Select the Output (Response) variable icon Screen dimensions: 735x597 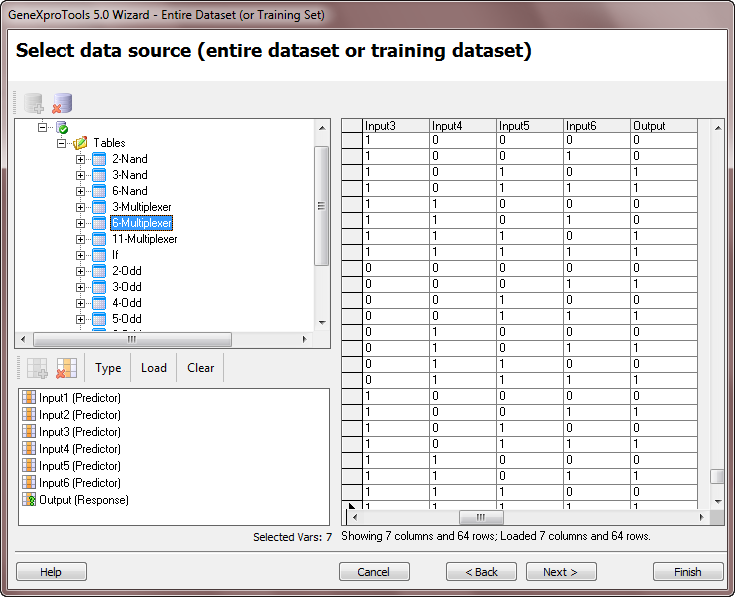pyautogui.click(x=29, y=500)
